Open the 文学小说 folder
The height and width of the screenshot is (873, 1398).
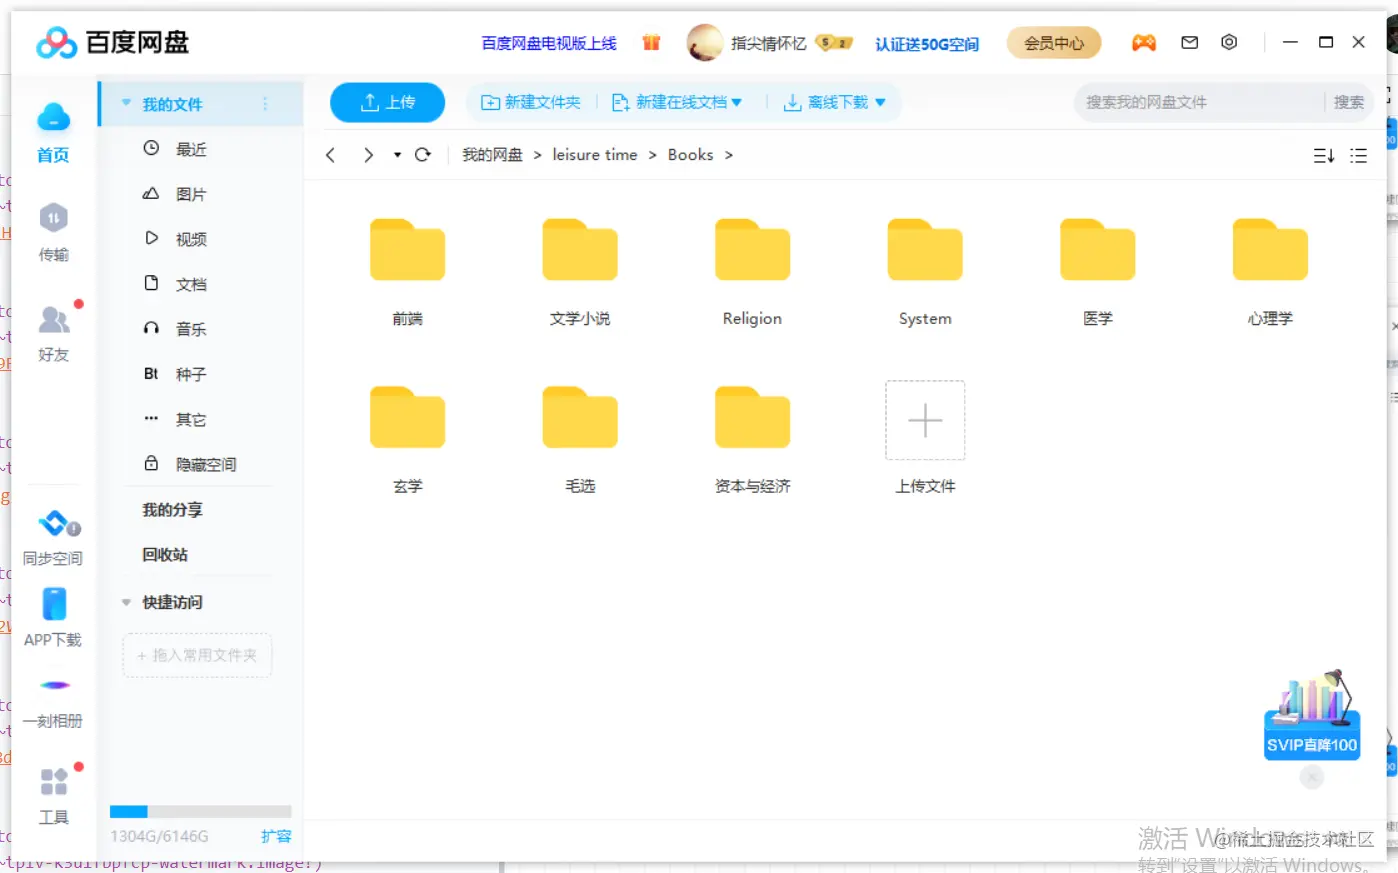(580, 272)
